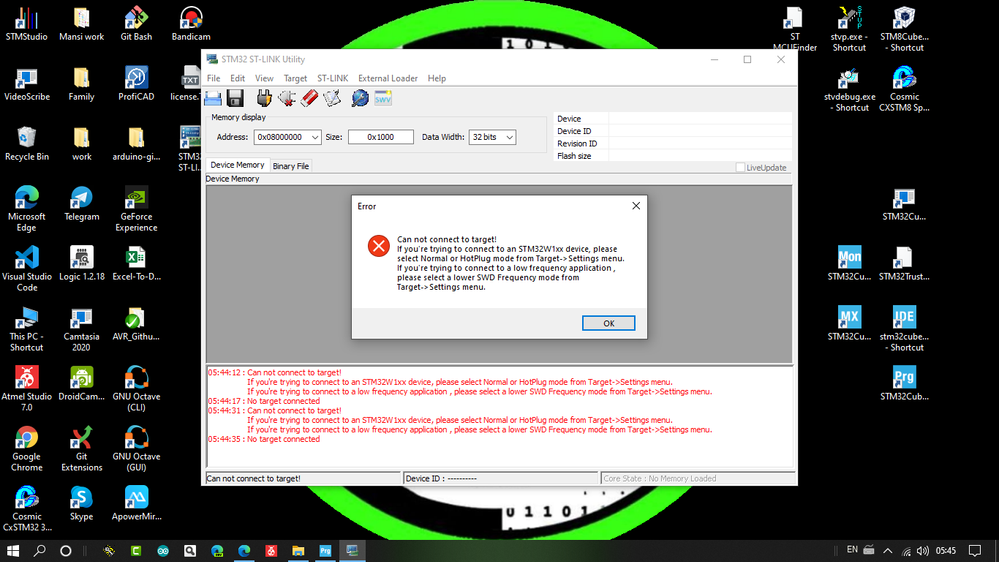The height and width of the screenshot is (562, 999).
Task: Open the STM8Cube shortcut desktop icon
Action: 904,29
